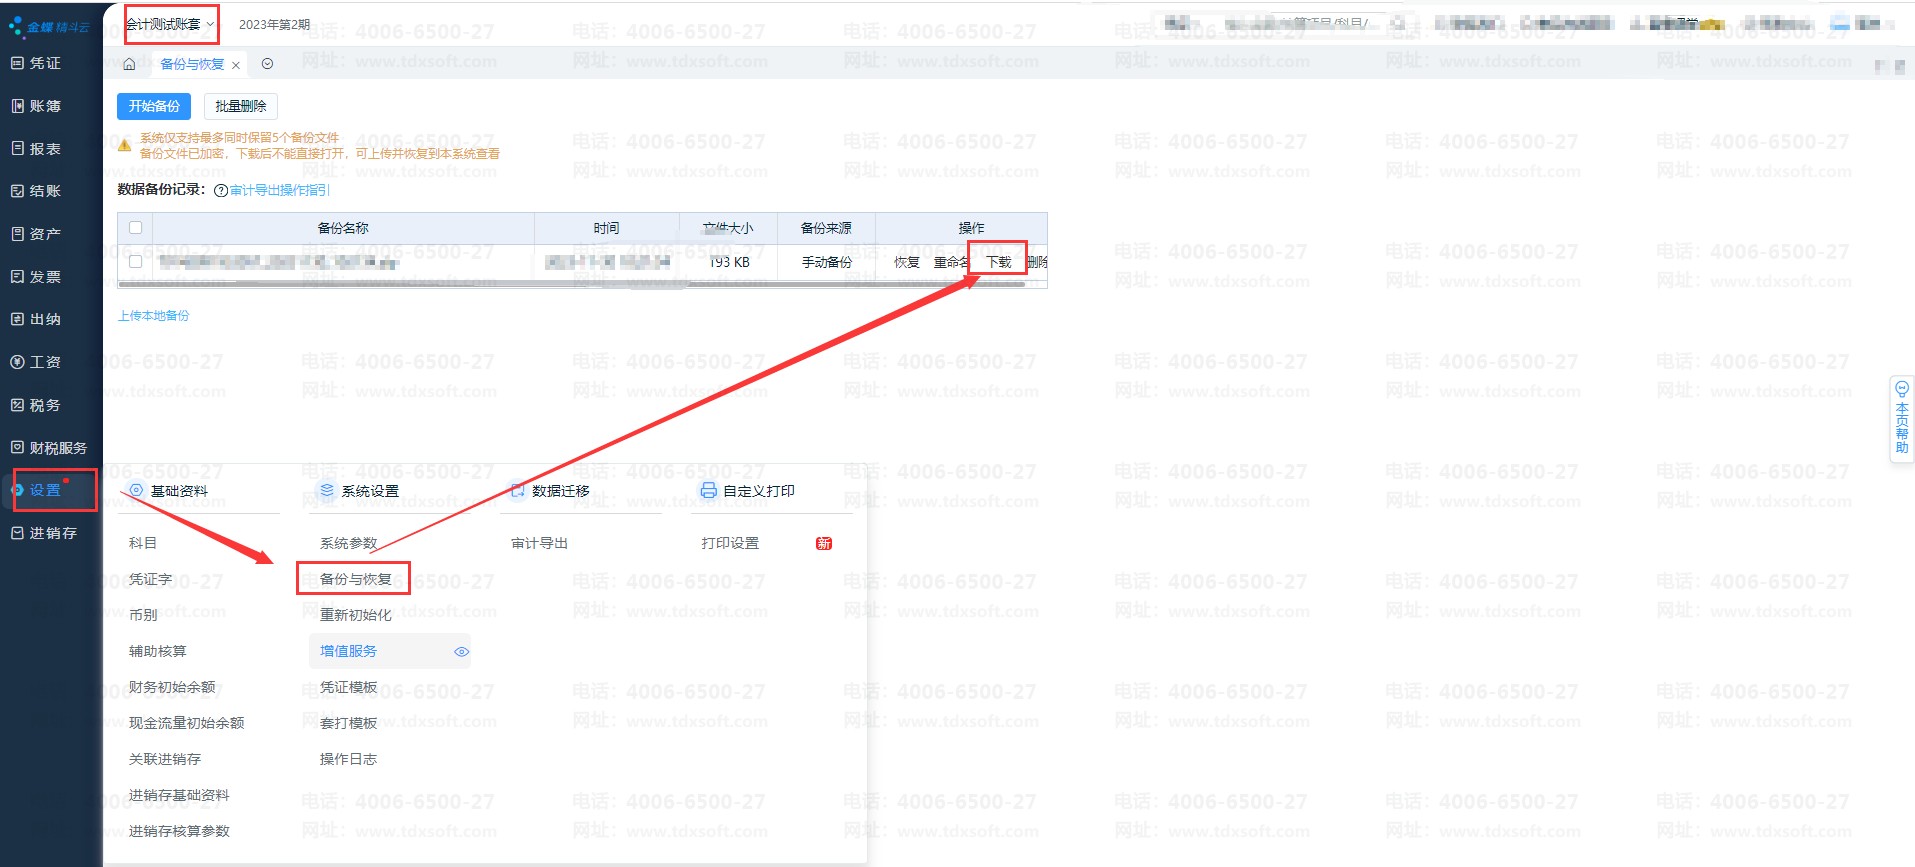Check the first backup record's checkbox
The image size is (1915, 867).
click(136, 262)
